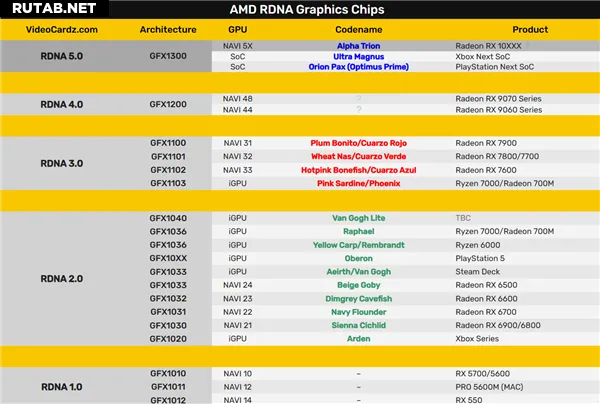Viewport: 600px width, 404px height.
Task: Select the "PlayStation 5" product cell
Action: tap(480, 258)
